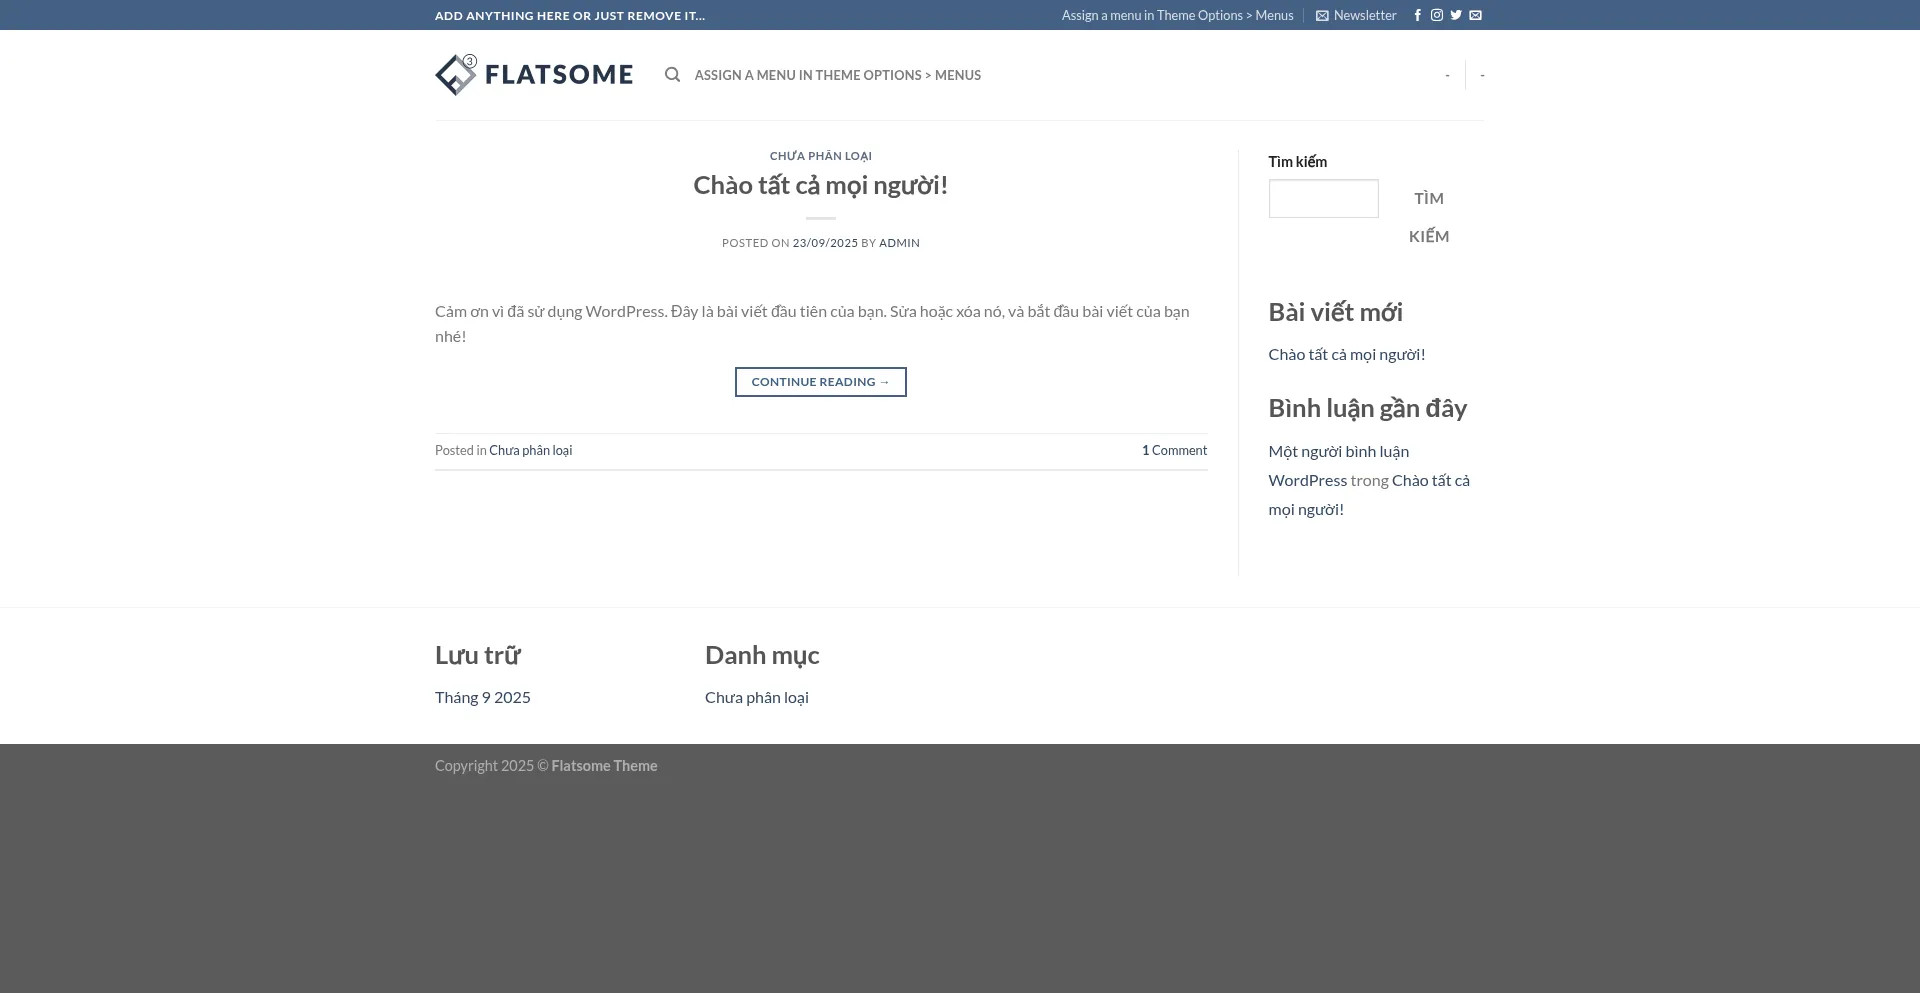Open the Newsletter link in top bar
1920x993 pixels.
1356,15
